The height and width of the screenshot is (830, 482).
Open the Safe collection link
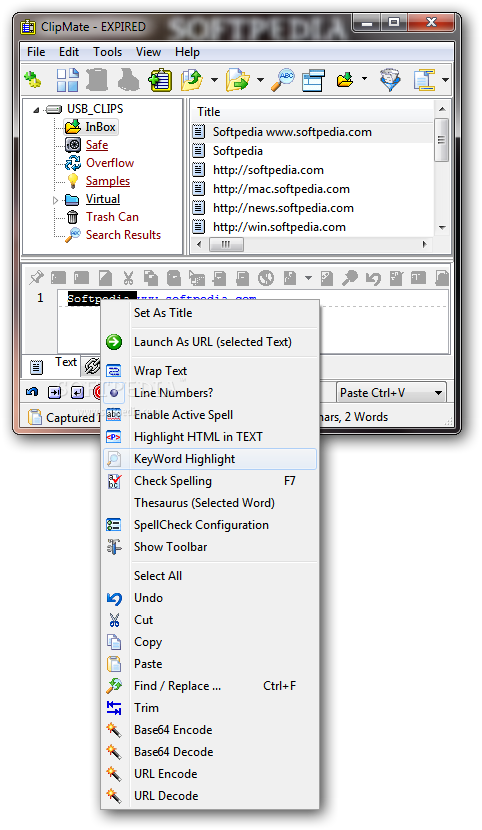click(97, 145)
